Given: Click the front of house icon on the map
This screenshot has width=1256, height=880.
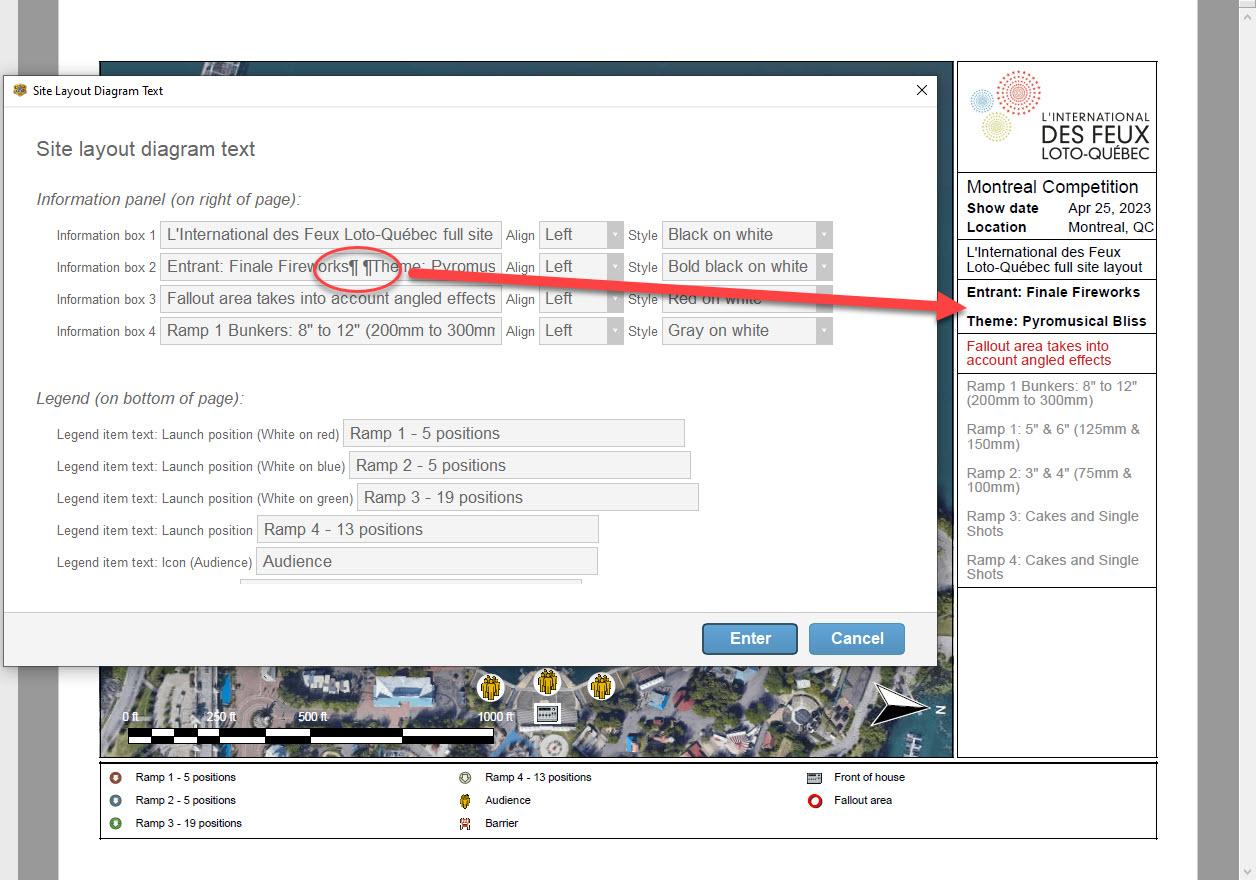Looking at the screenshot, I should 546,713.
